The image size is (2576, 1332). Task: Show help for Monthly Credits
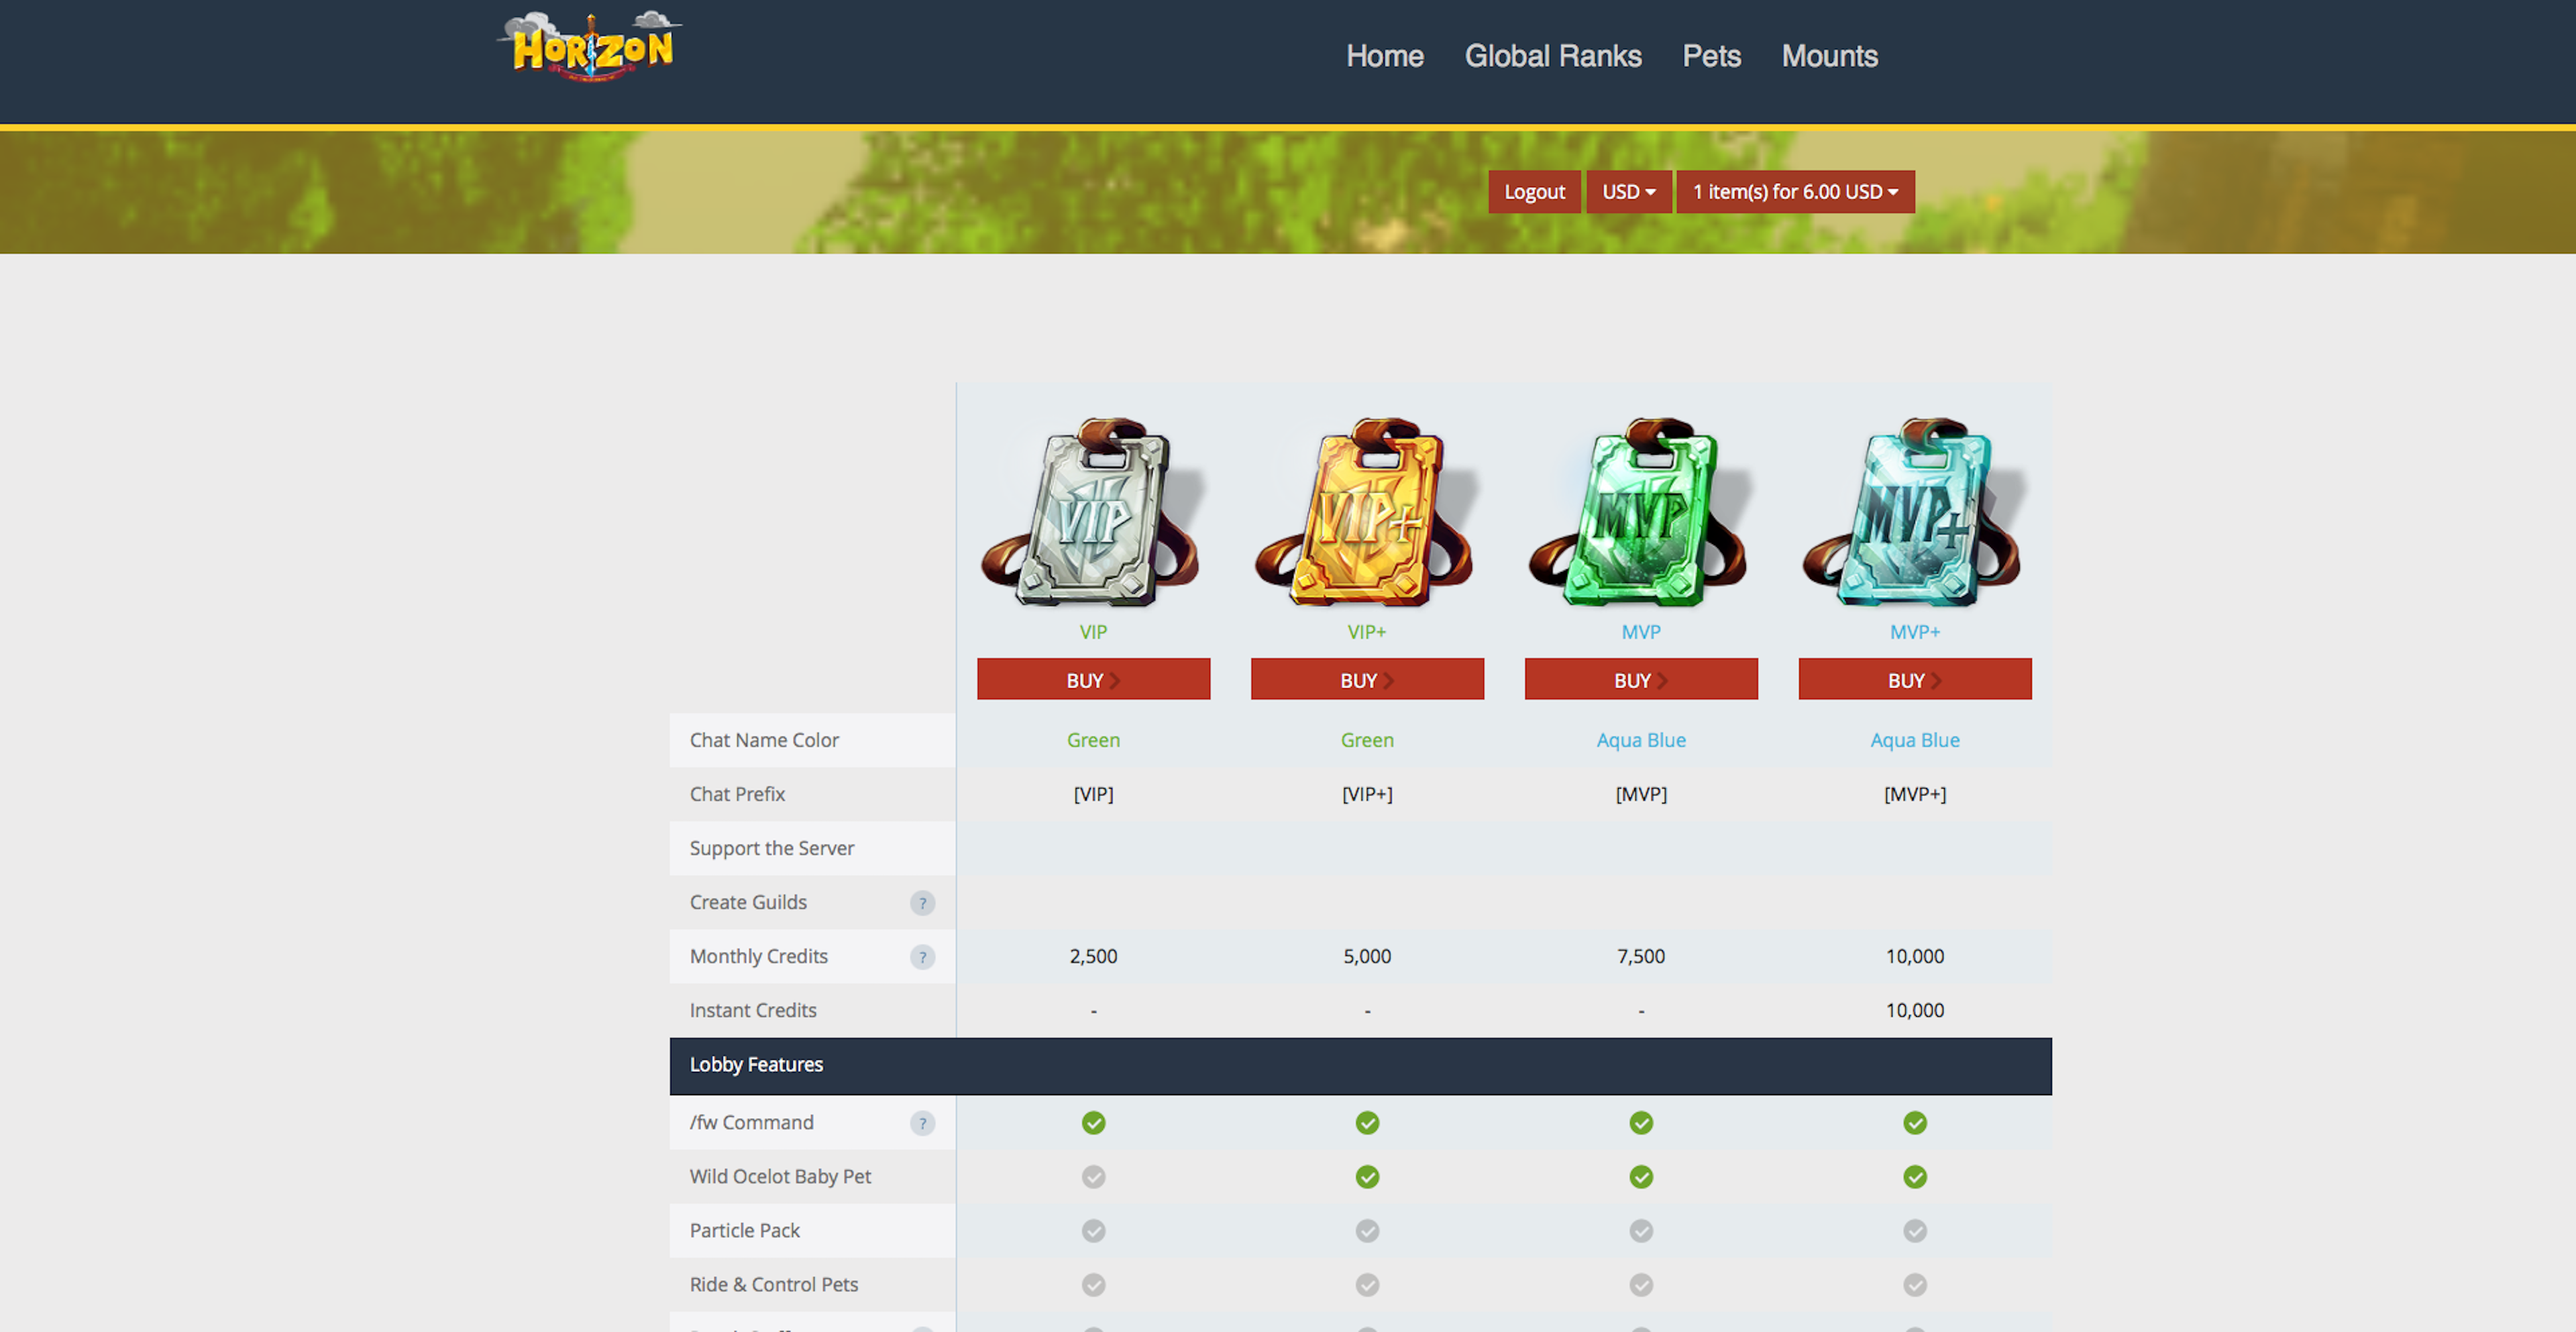[x=922, y=957]
